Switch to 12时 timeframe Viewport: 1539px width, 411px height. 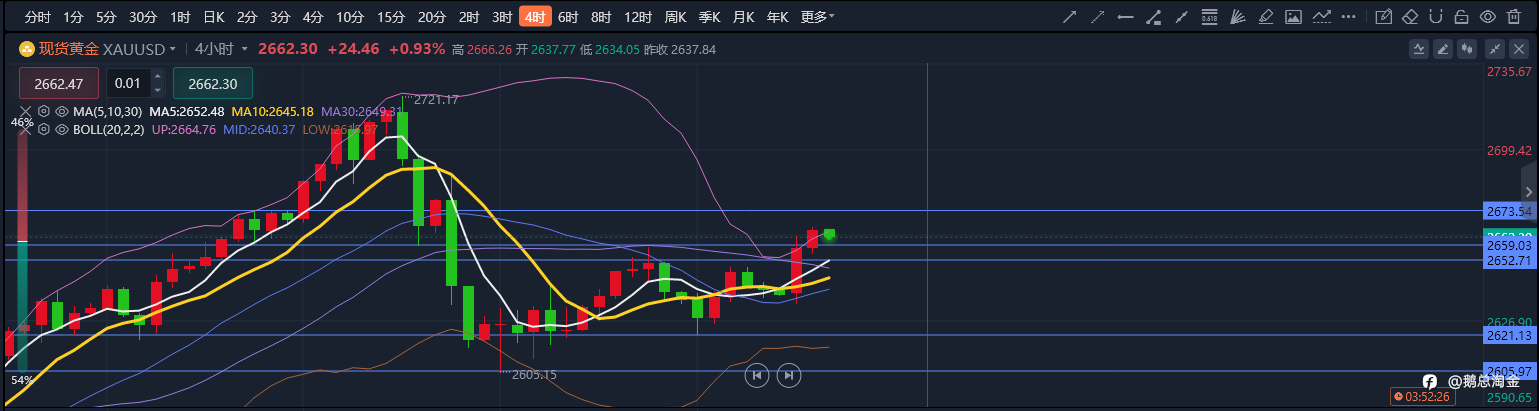[638, 17]
